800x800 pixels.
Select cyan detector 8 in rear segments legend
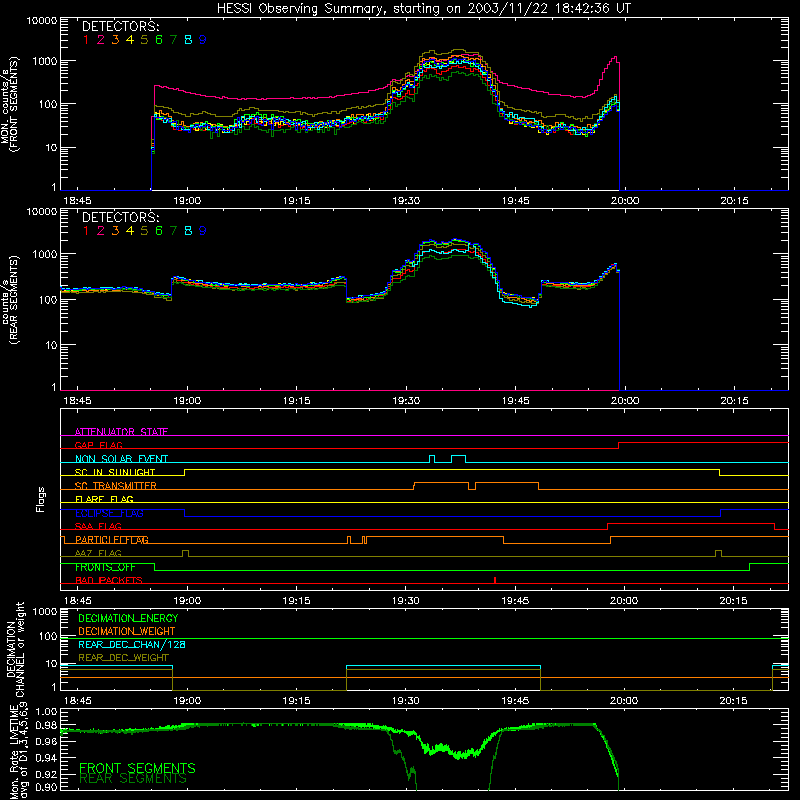pyautogui.click(x=188, y=231)
